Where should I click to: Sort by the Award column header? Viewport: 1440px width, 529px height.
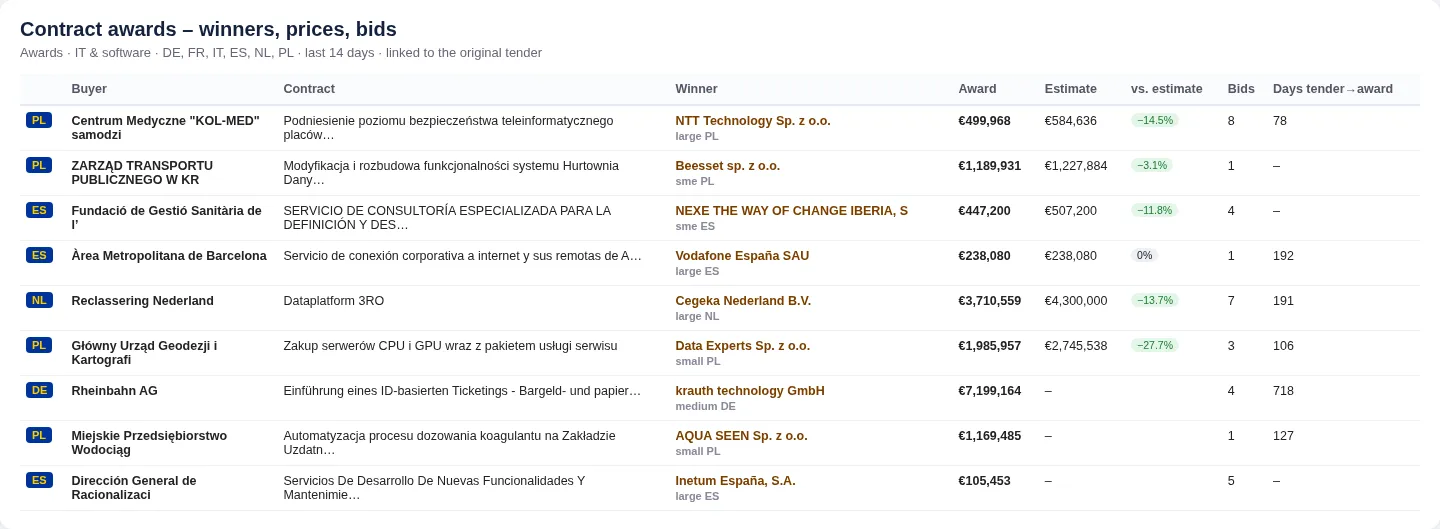977,89
